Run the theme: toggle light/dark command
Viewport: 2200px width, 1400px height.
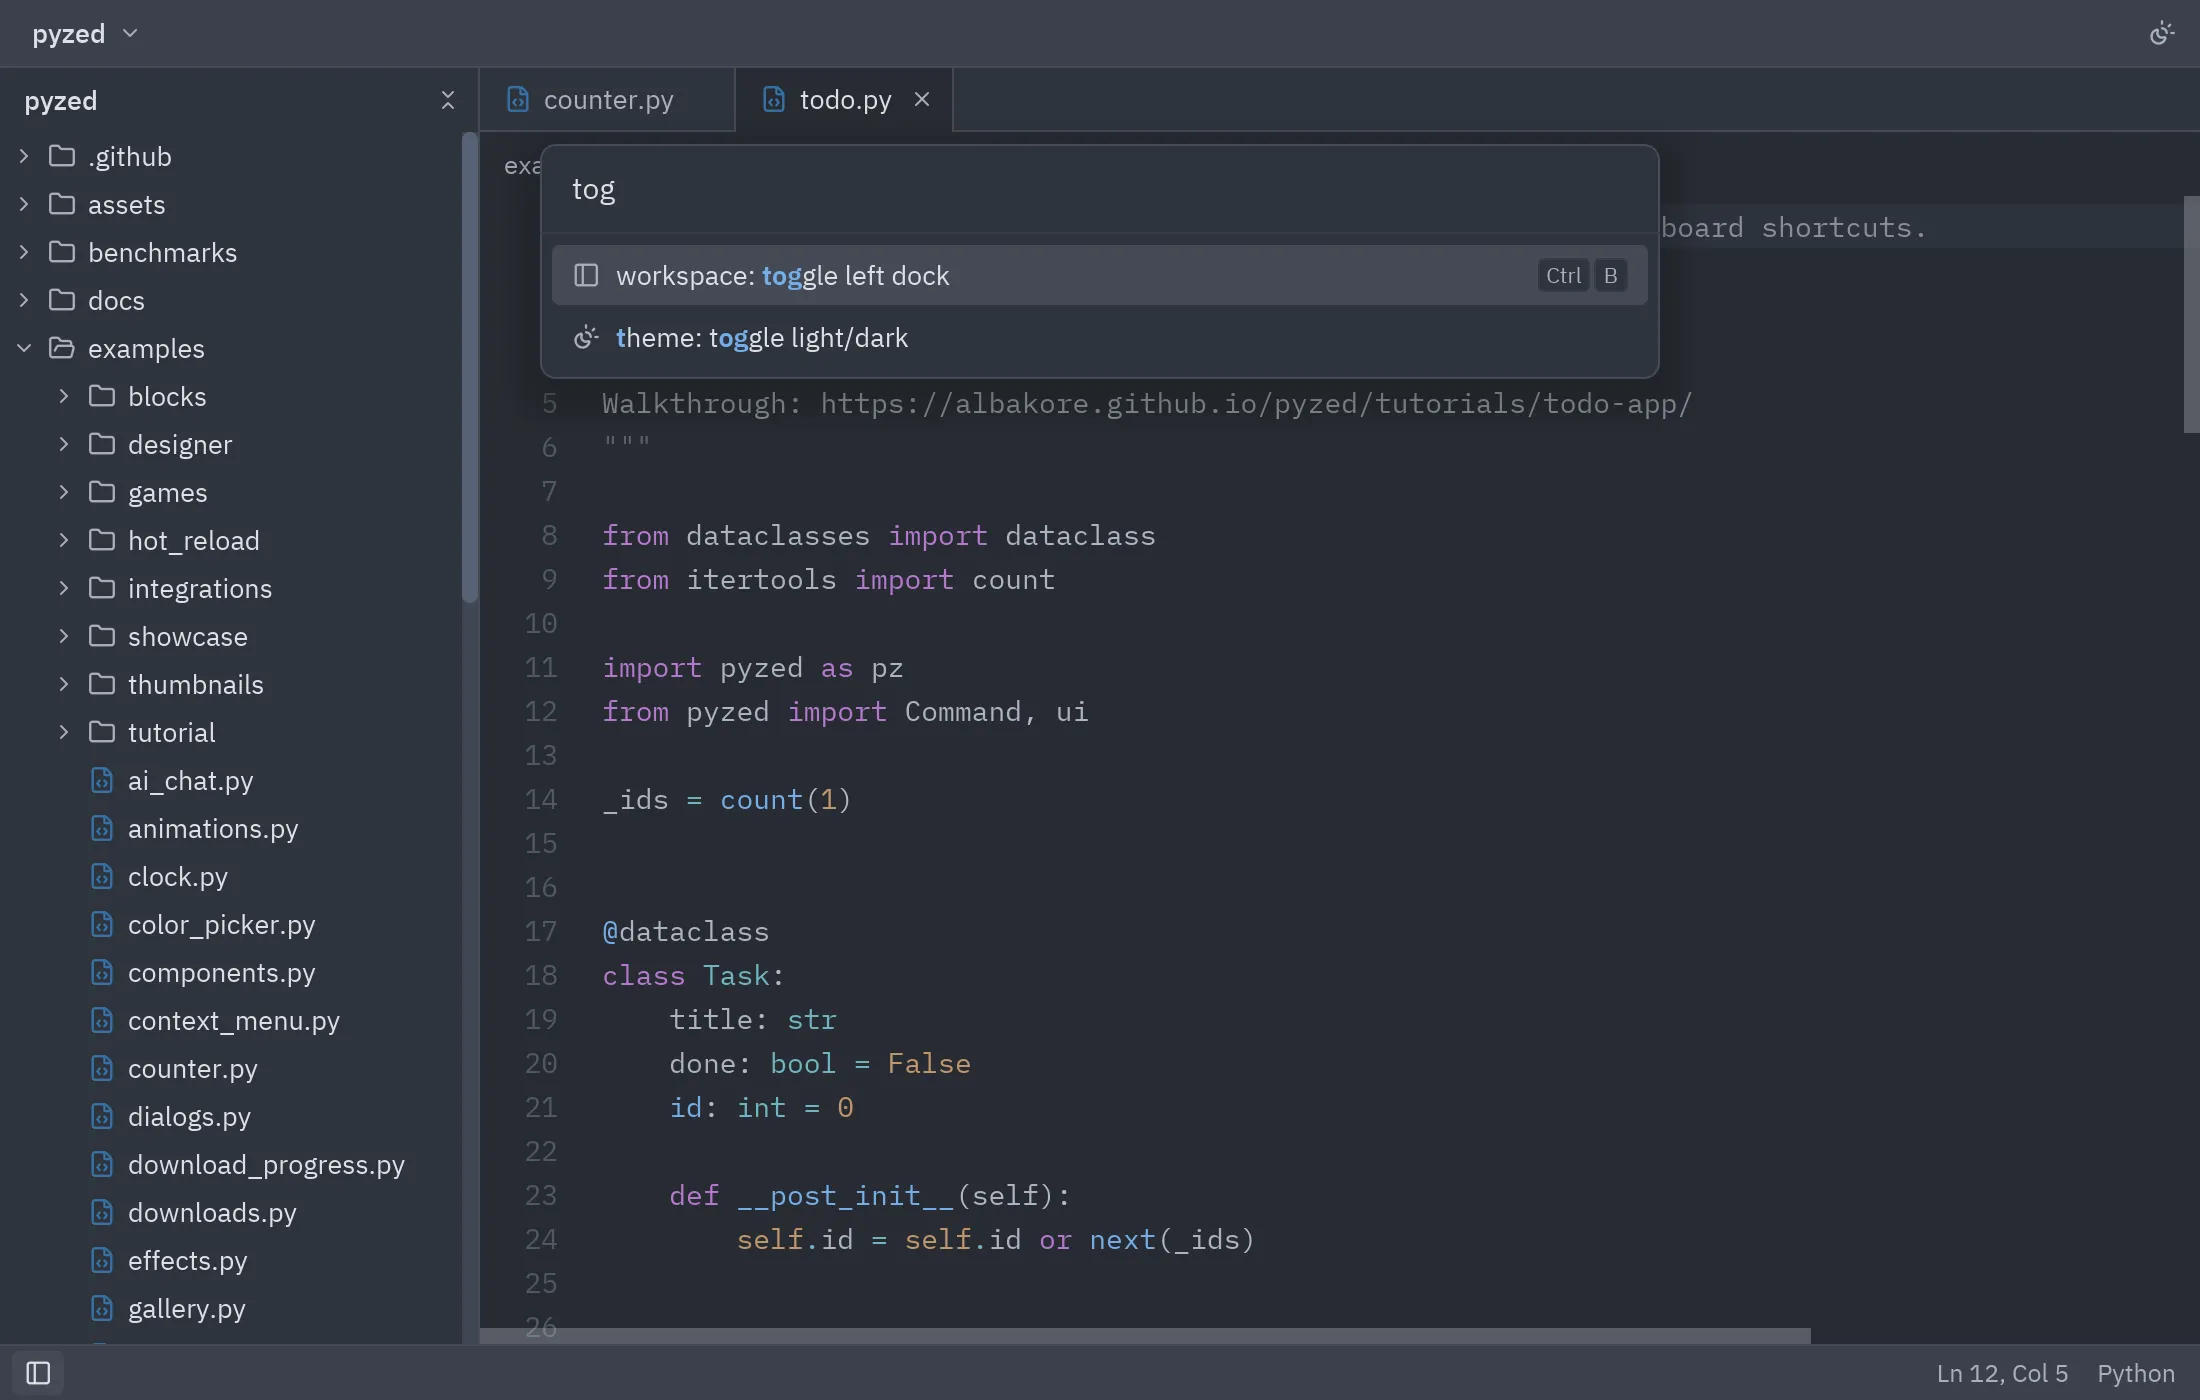click(x=1099, y=337)
